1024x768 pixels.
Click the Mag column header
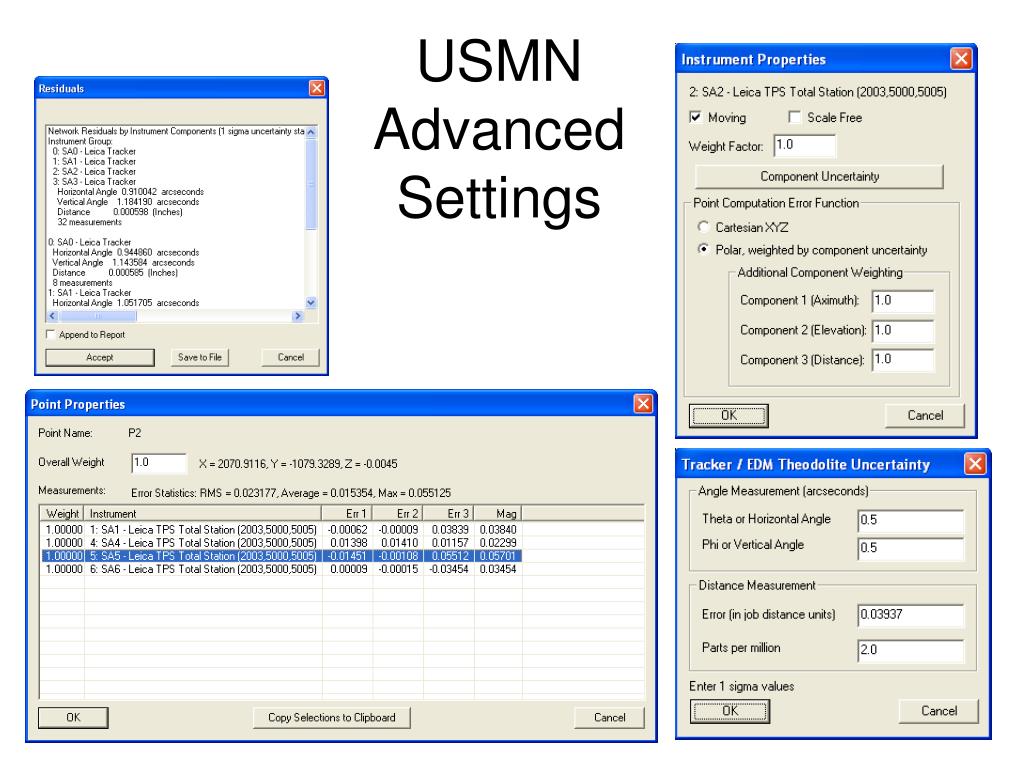[498, 513]
